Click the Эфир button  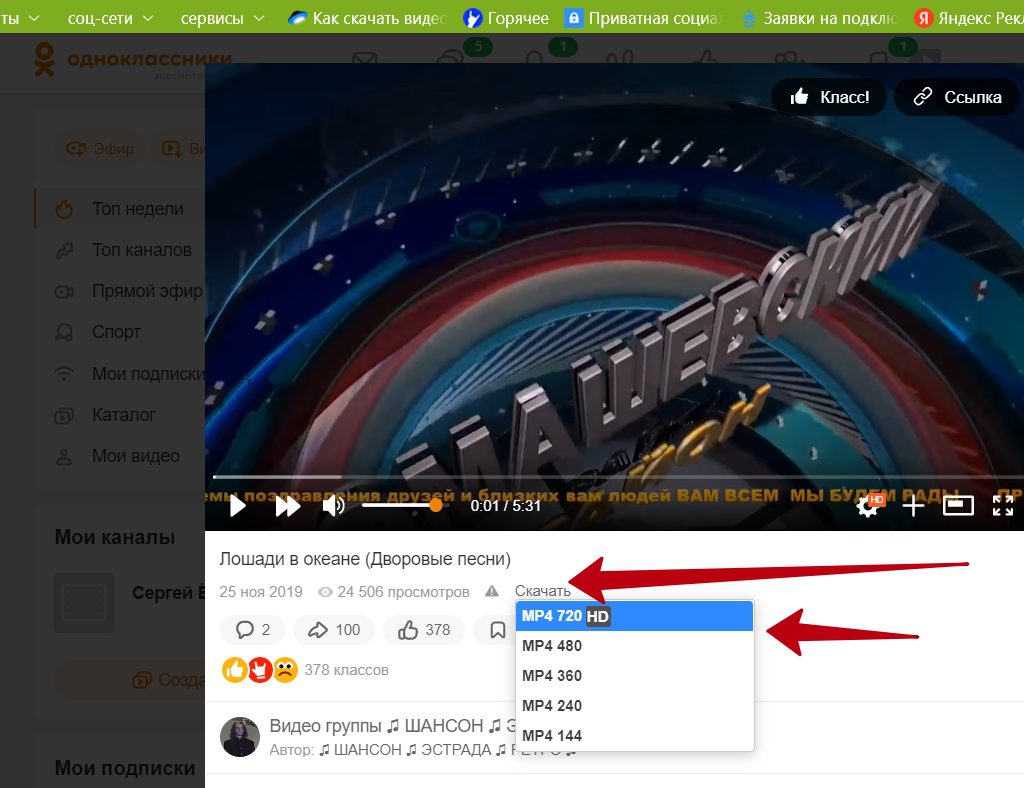click(x=100, y=149)
